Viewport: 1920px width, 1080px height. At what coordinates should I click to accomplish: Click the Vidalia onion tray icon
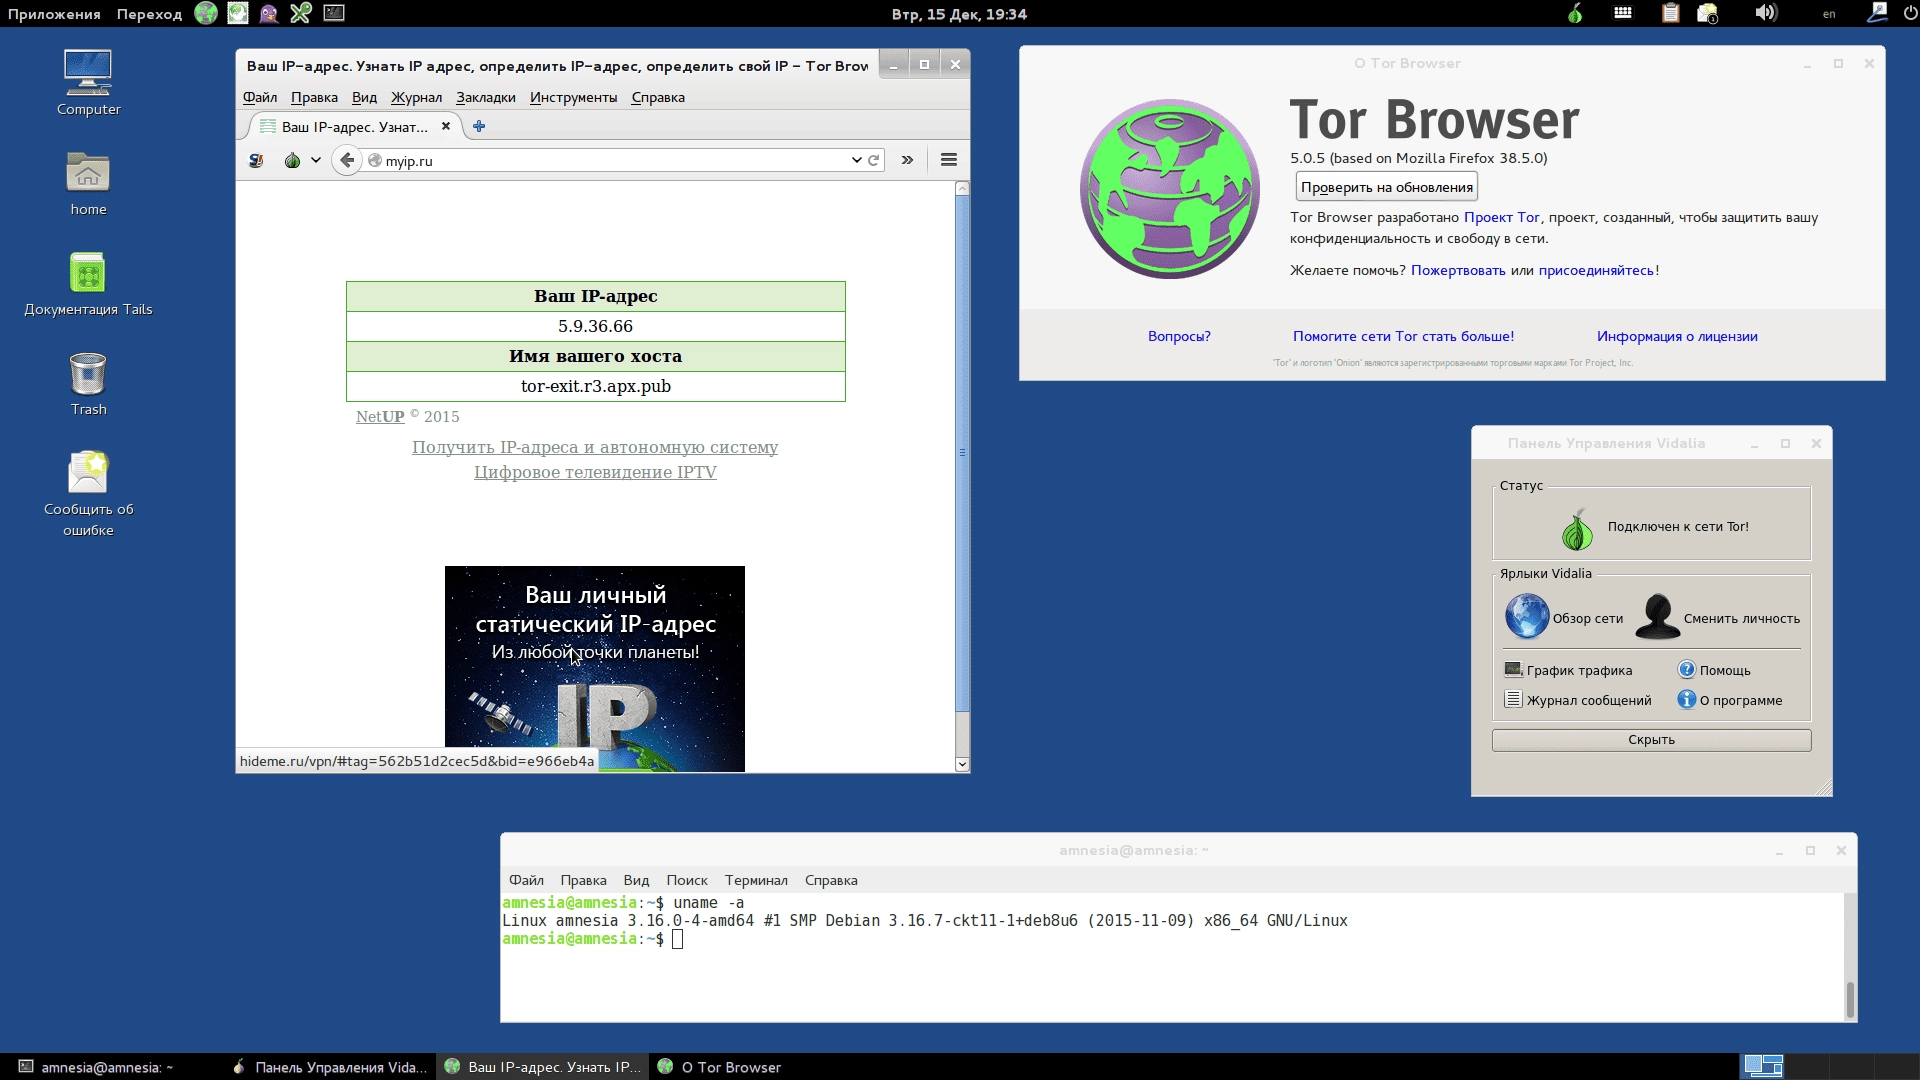click(x=1575, y=13)
